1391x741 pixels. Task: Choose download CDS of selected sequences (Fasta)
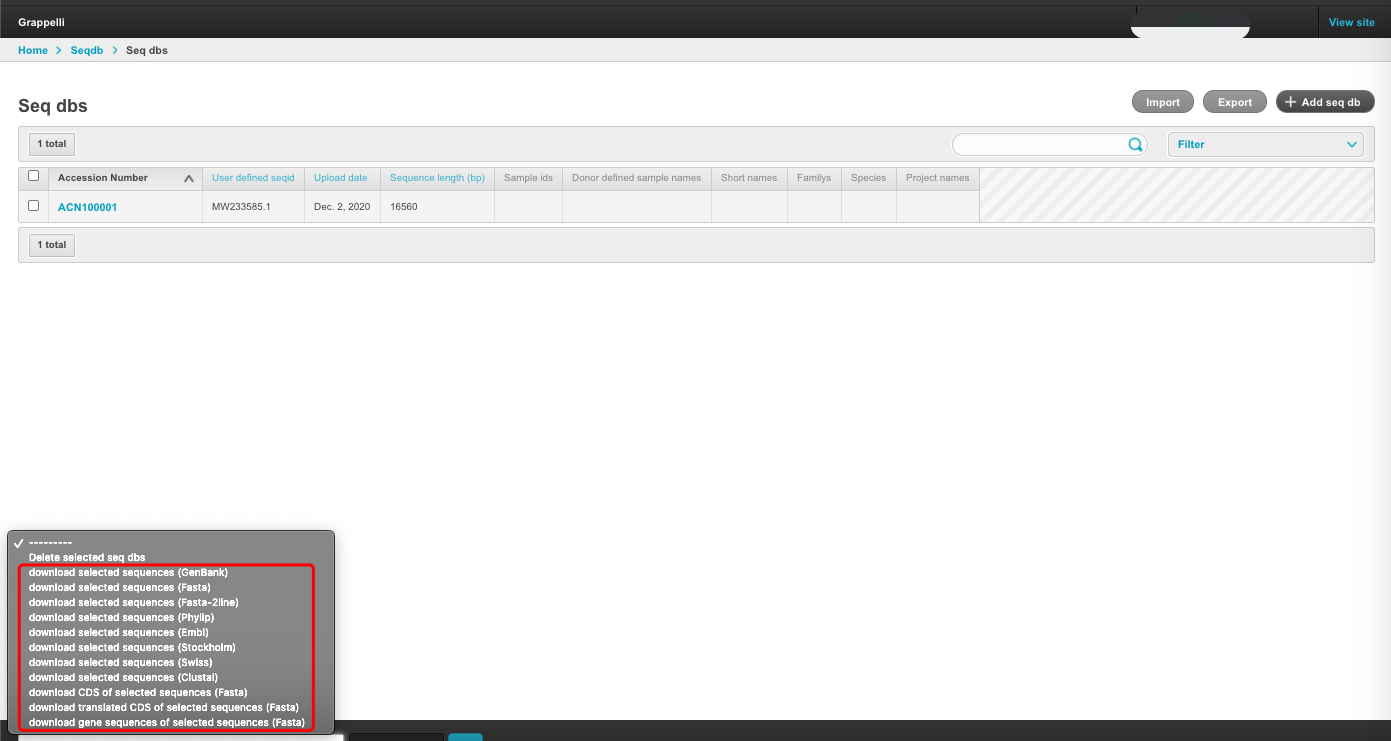171,692
